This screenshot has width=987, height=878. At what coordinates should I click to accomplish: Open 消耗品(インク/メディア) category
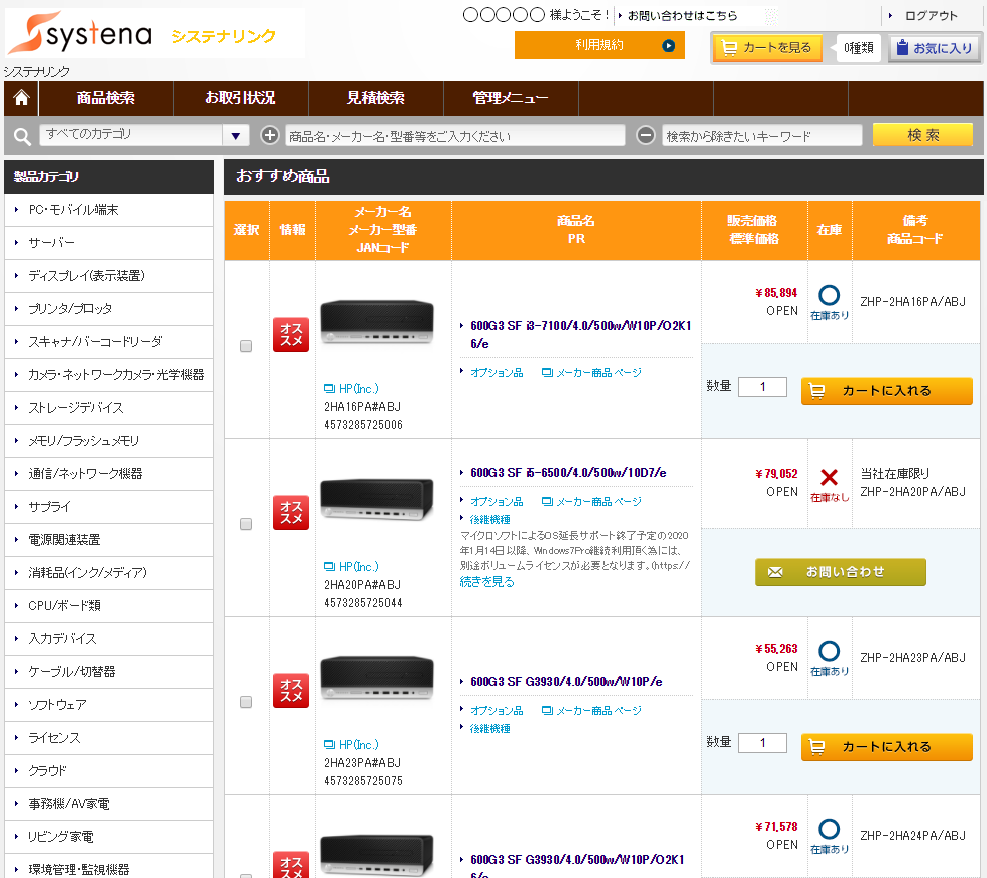[109, 573]
